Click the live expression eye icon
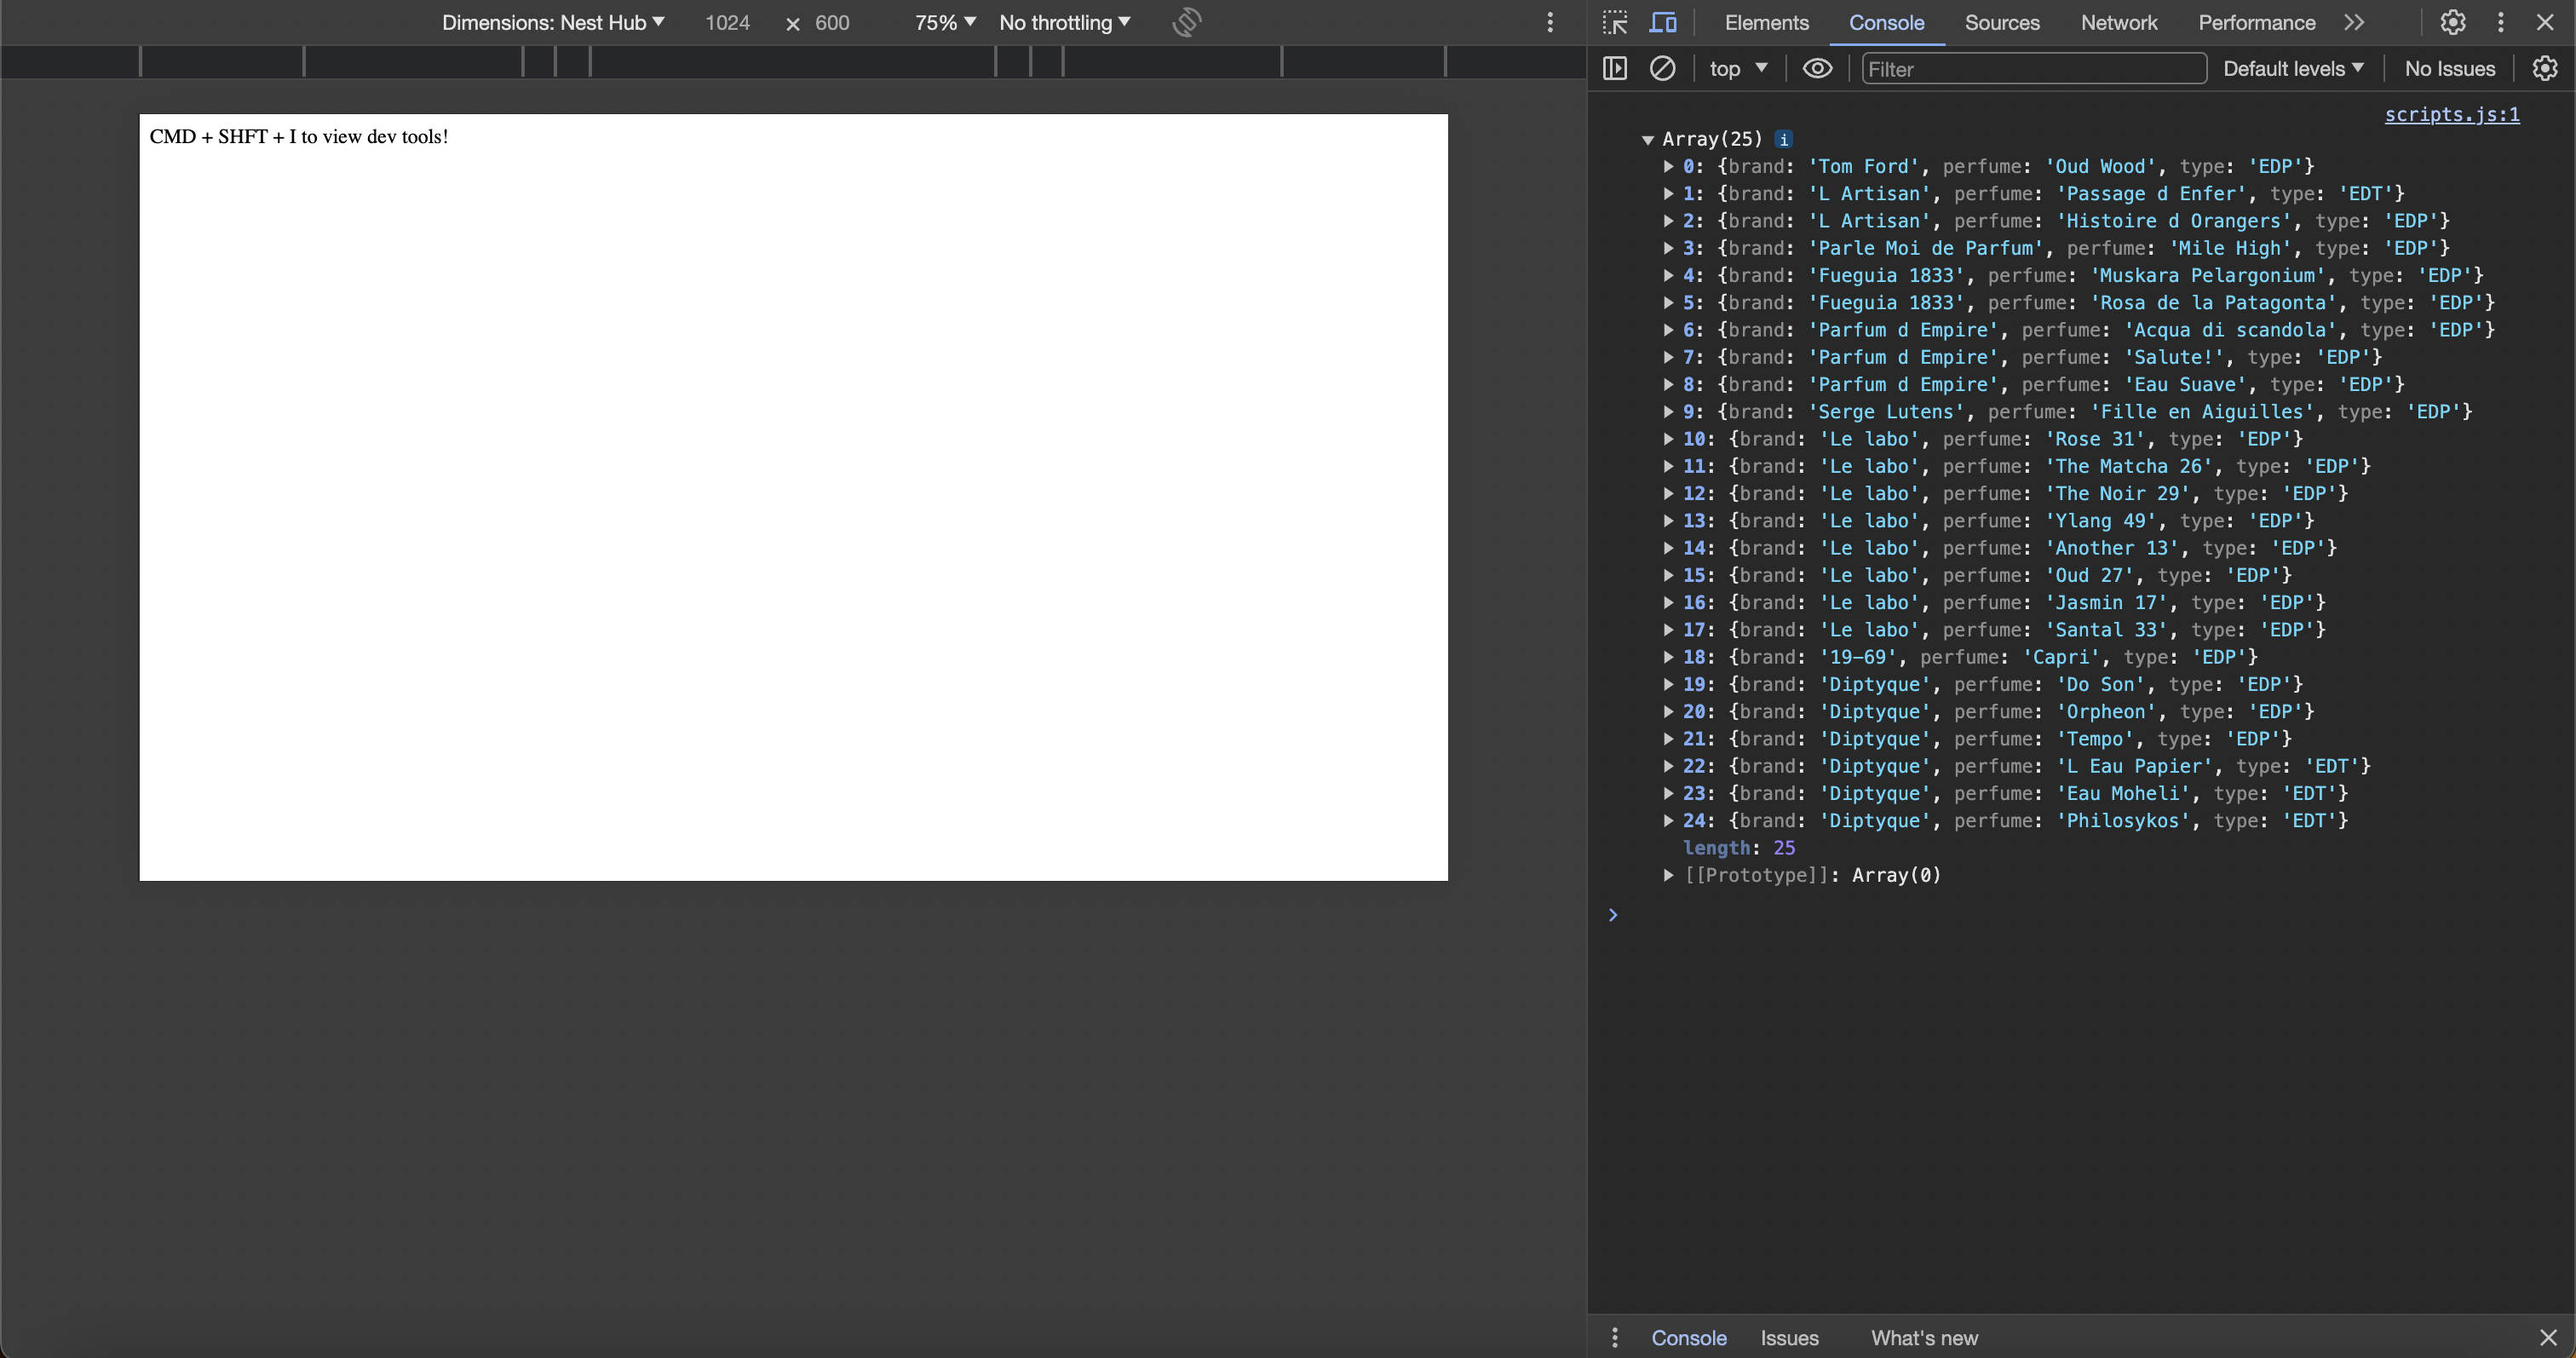The width and height of the screenshot is (2576, 1358). pos(1817,68)
